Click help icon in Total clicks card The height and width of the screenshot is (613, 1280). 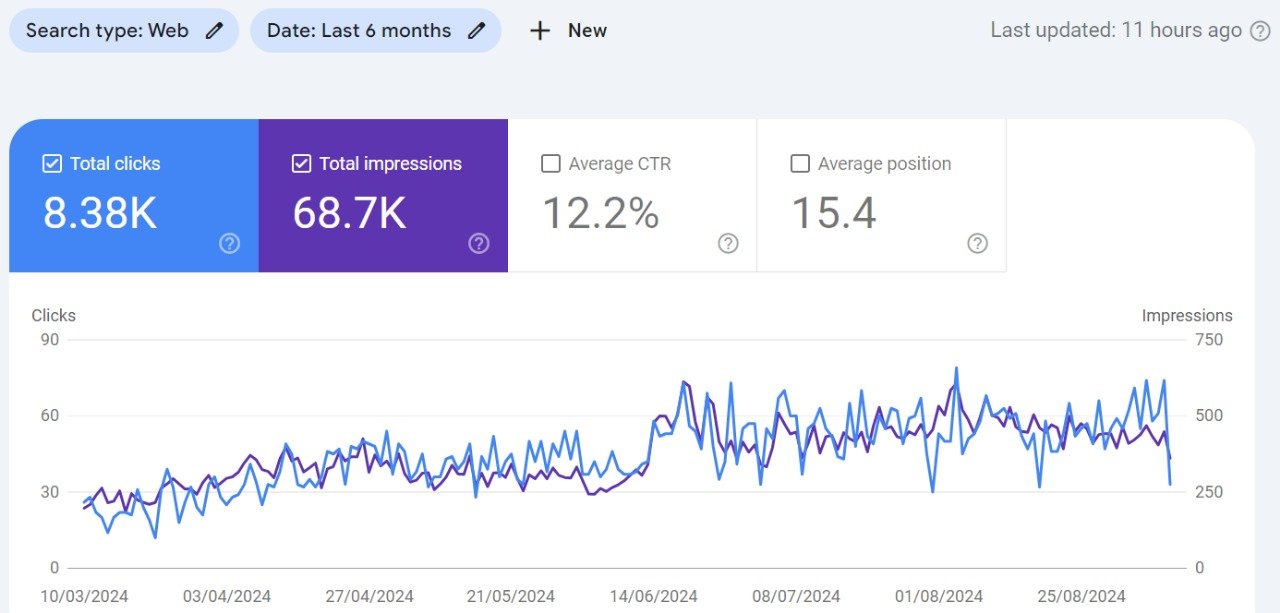tap(230, 243)
